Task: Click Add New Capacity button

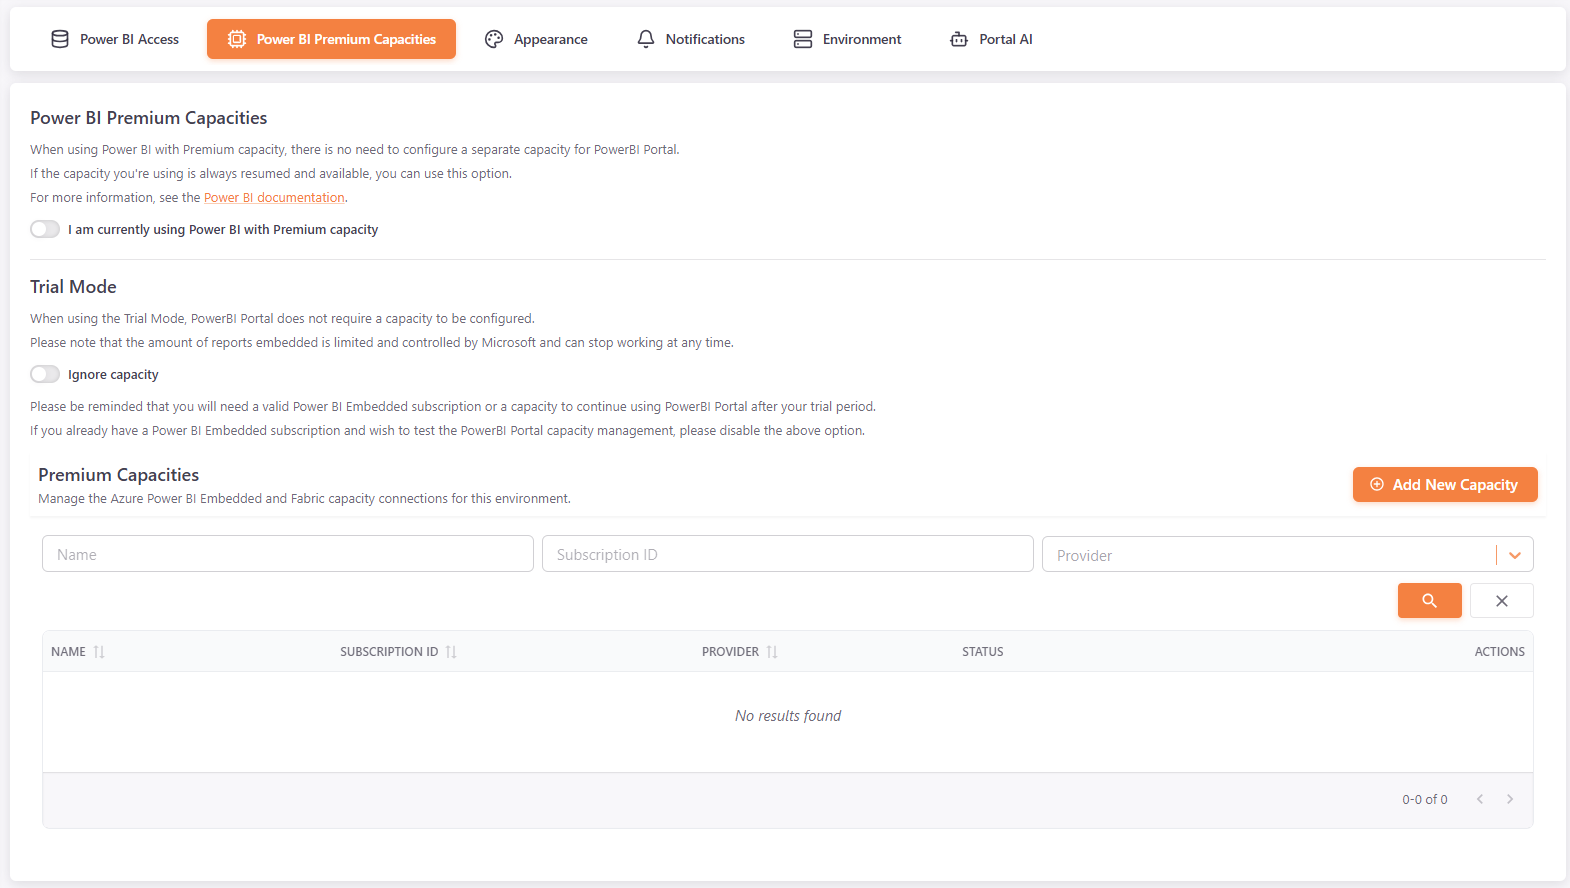Action: [x=1444, y=485]
